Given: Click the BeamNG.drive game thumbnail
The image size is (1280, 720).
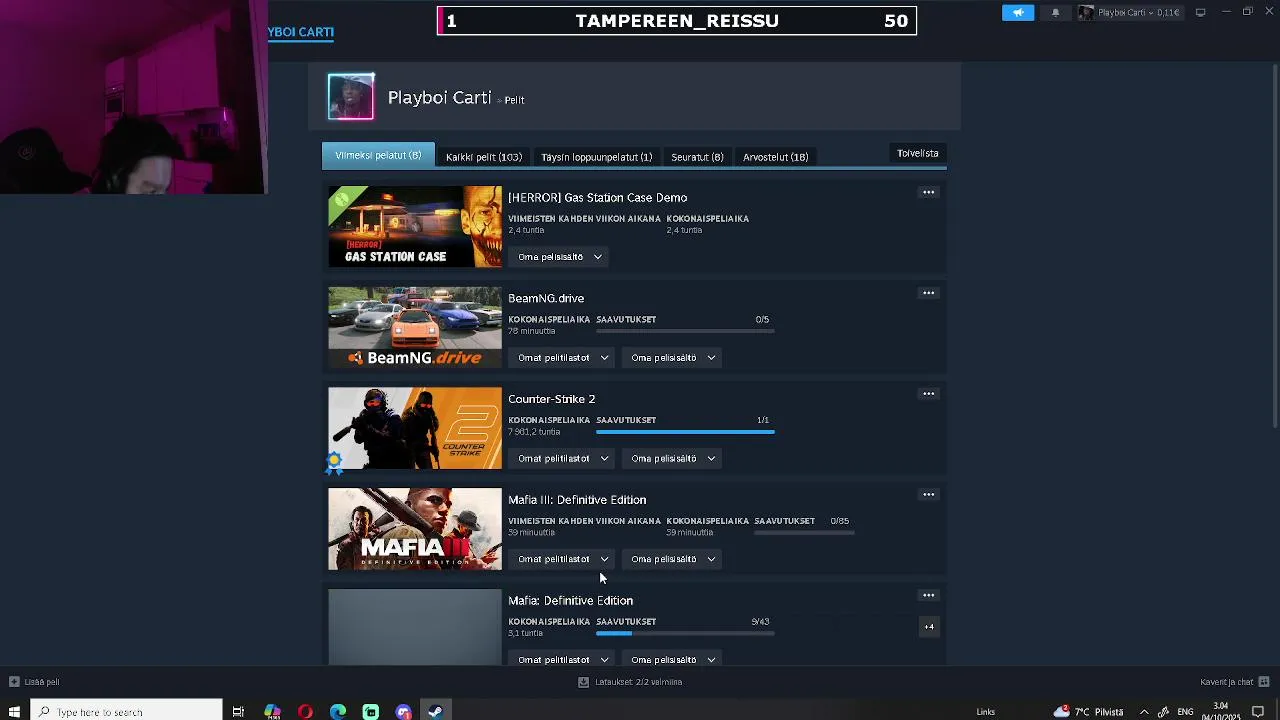Looking at the screenshot, I should 415,328.
